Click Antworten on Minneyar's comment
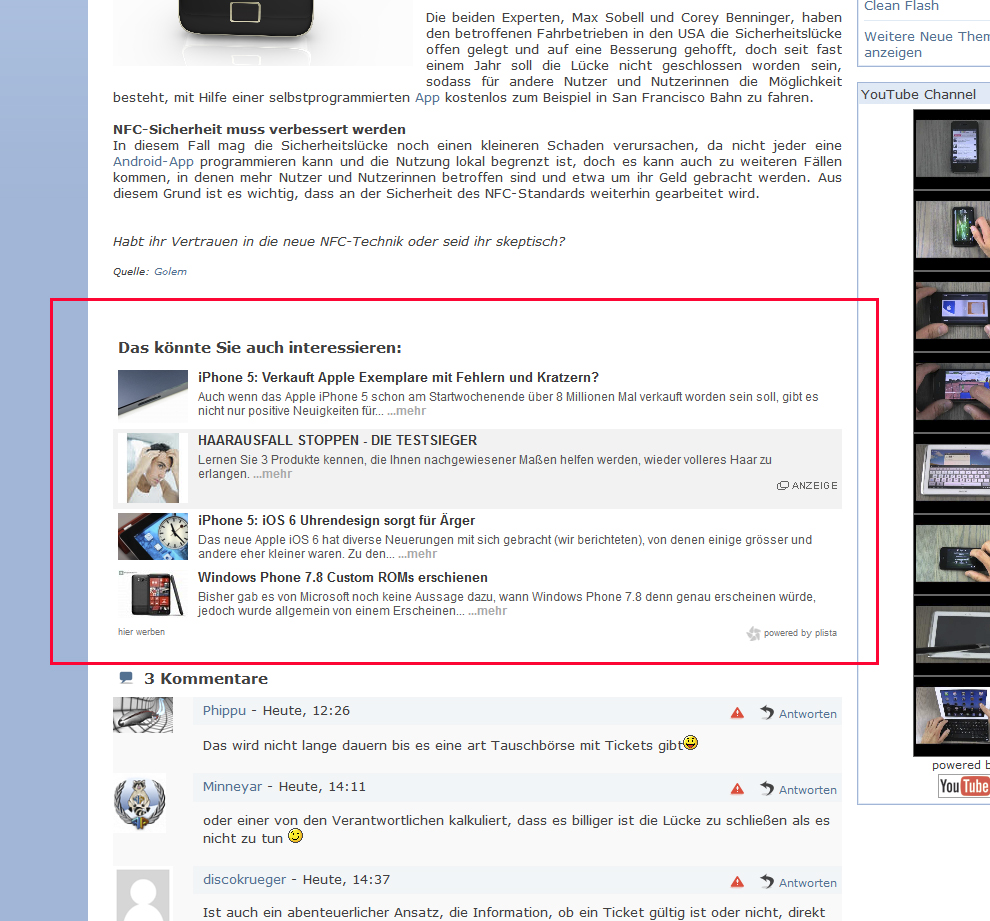Image resolution: width=990 pixels, height=921 pixels. coord(808,790)
